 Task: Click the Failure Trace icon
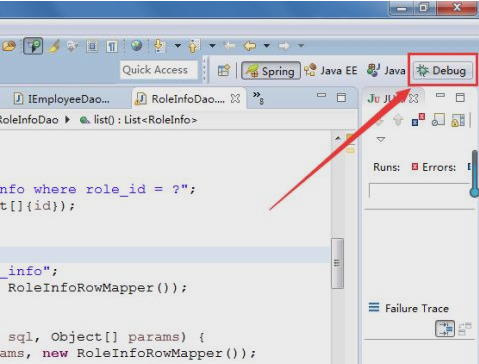tap(374, 307)
